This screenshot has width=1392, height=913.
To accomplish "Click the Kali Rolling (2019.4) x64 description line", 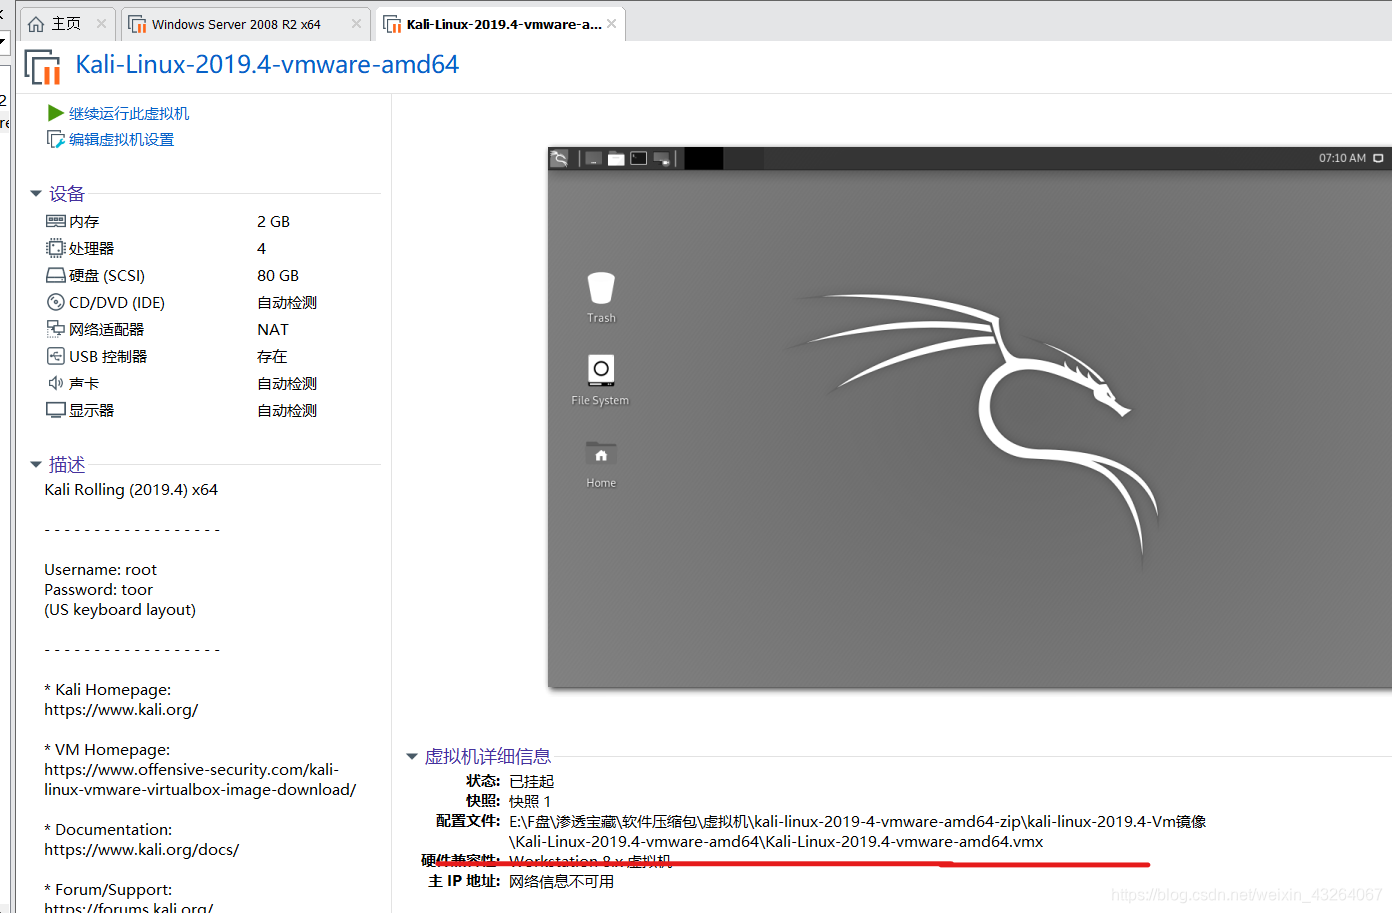I will point(131,490).
